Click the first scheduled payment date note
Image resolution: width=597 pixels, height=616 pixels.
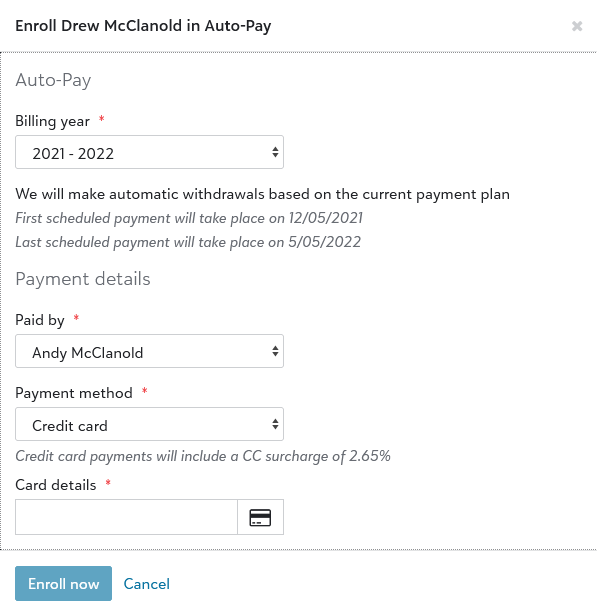pyautogui.click(x=189, y=218)
